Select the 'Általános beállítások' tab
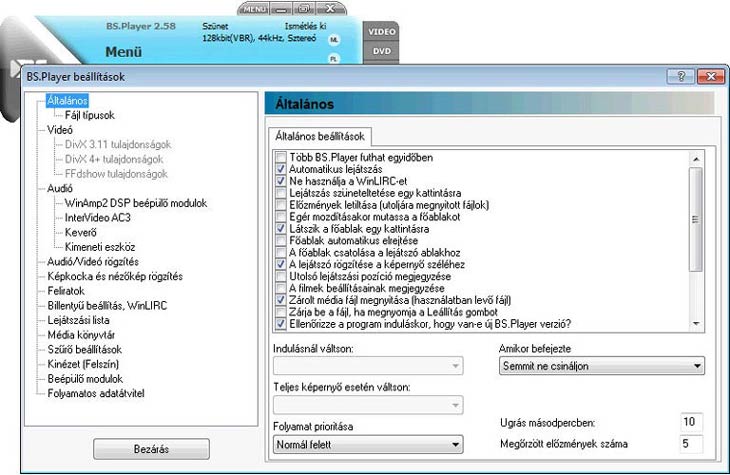This screenshot has width=730, height=475. coord(321,133)
